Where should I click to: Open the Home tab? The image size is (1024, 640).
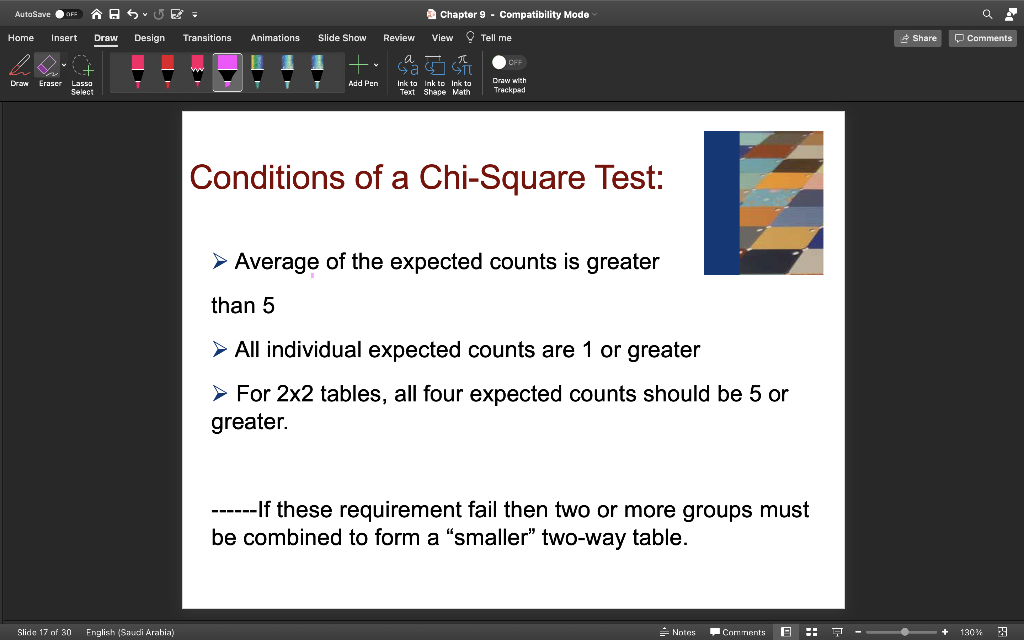[x=21, y=38]
